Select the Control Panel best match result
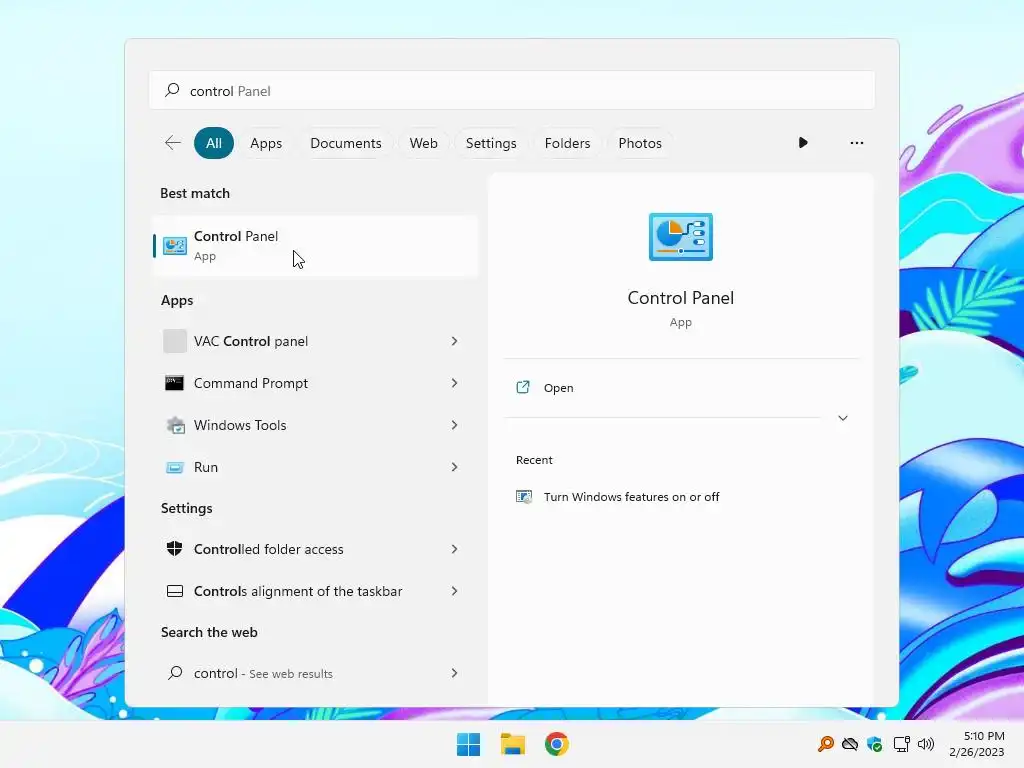The image size is (1024, 768). [x=315, y=246]
